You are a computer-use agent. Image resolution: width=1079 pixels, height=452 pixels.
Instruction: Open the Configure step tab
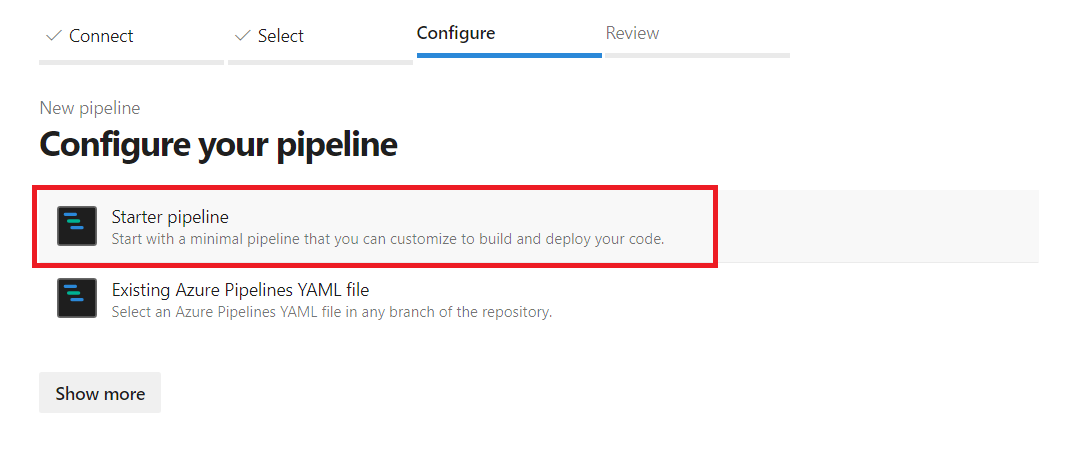tap(456, 33)
